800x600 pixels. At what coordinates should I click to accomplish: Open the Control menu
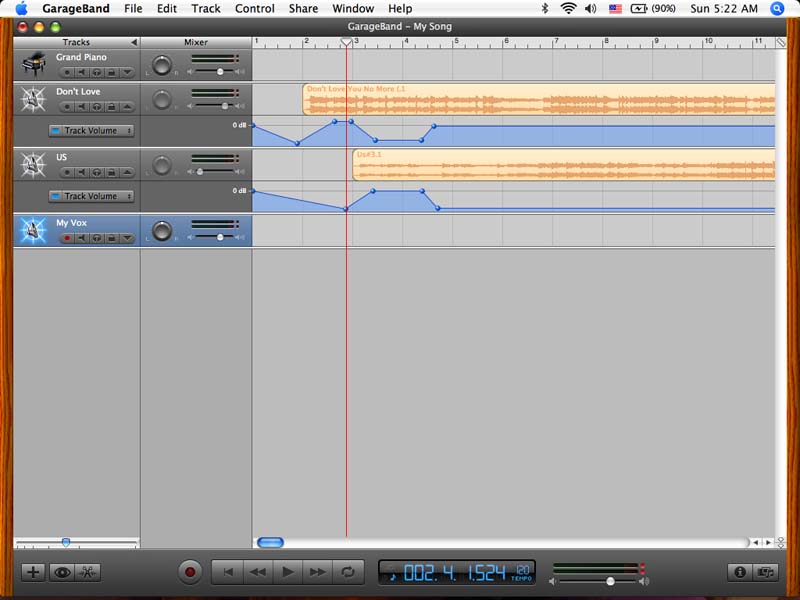[255, 9]
